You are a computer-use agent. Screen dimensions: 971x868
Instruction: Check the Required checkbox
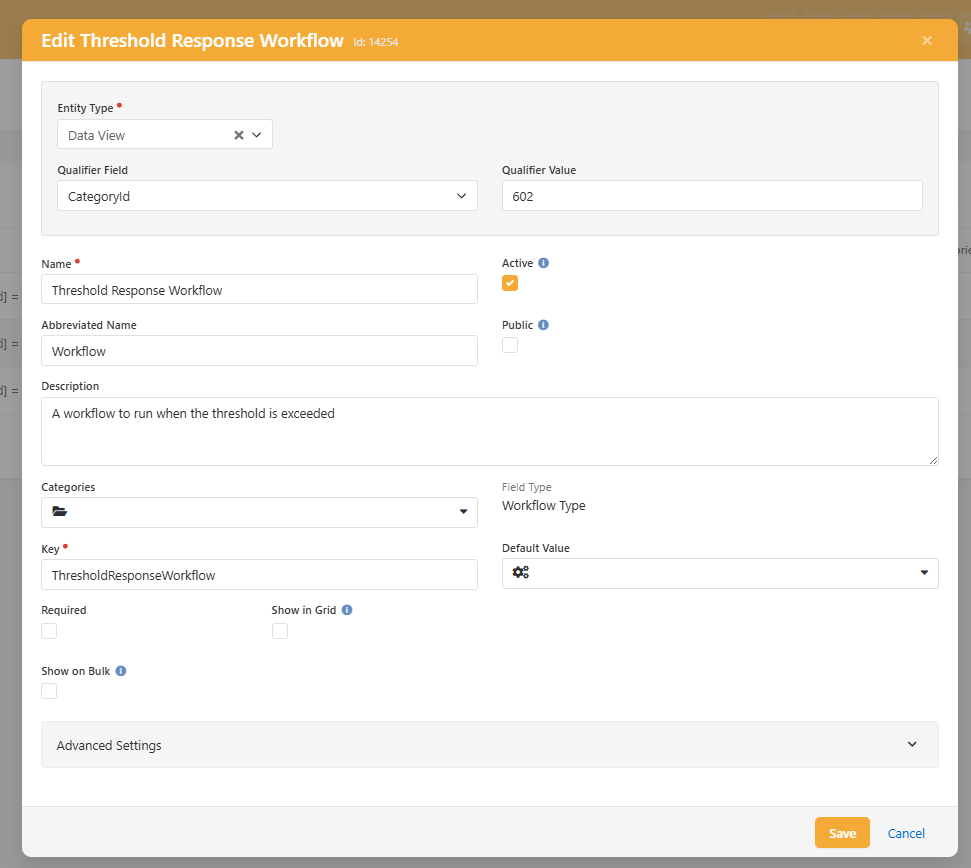click(49, 631)
